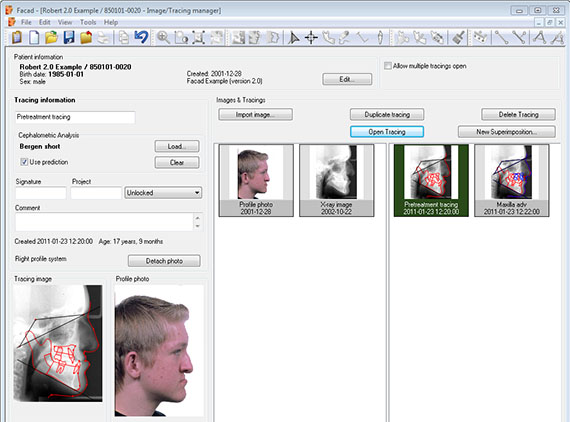
Task: Select the angle measurement 'A' tool
Action: point(539,37)
